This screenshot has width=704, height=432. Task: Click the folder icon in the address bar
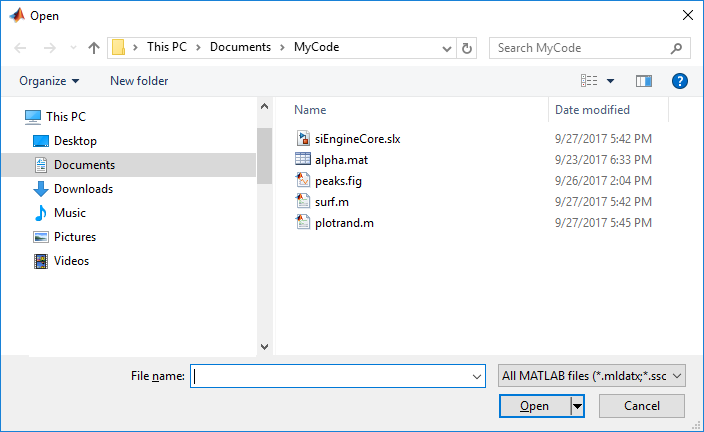click(x=119, y=47)
